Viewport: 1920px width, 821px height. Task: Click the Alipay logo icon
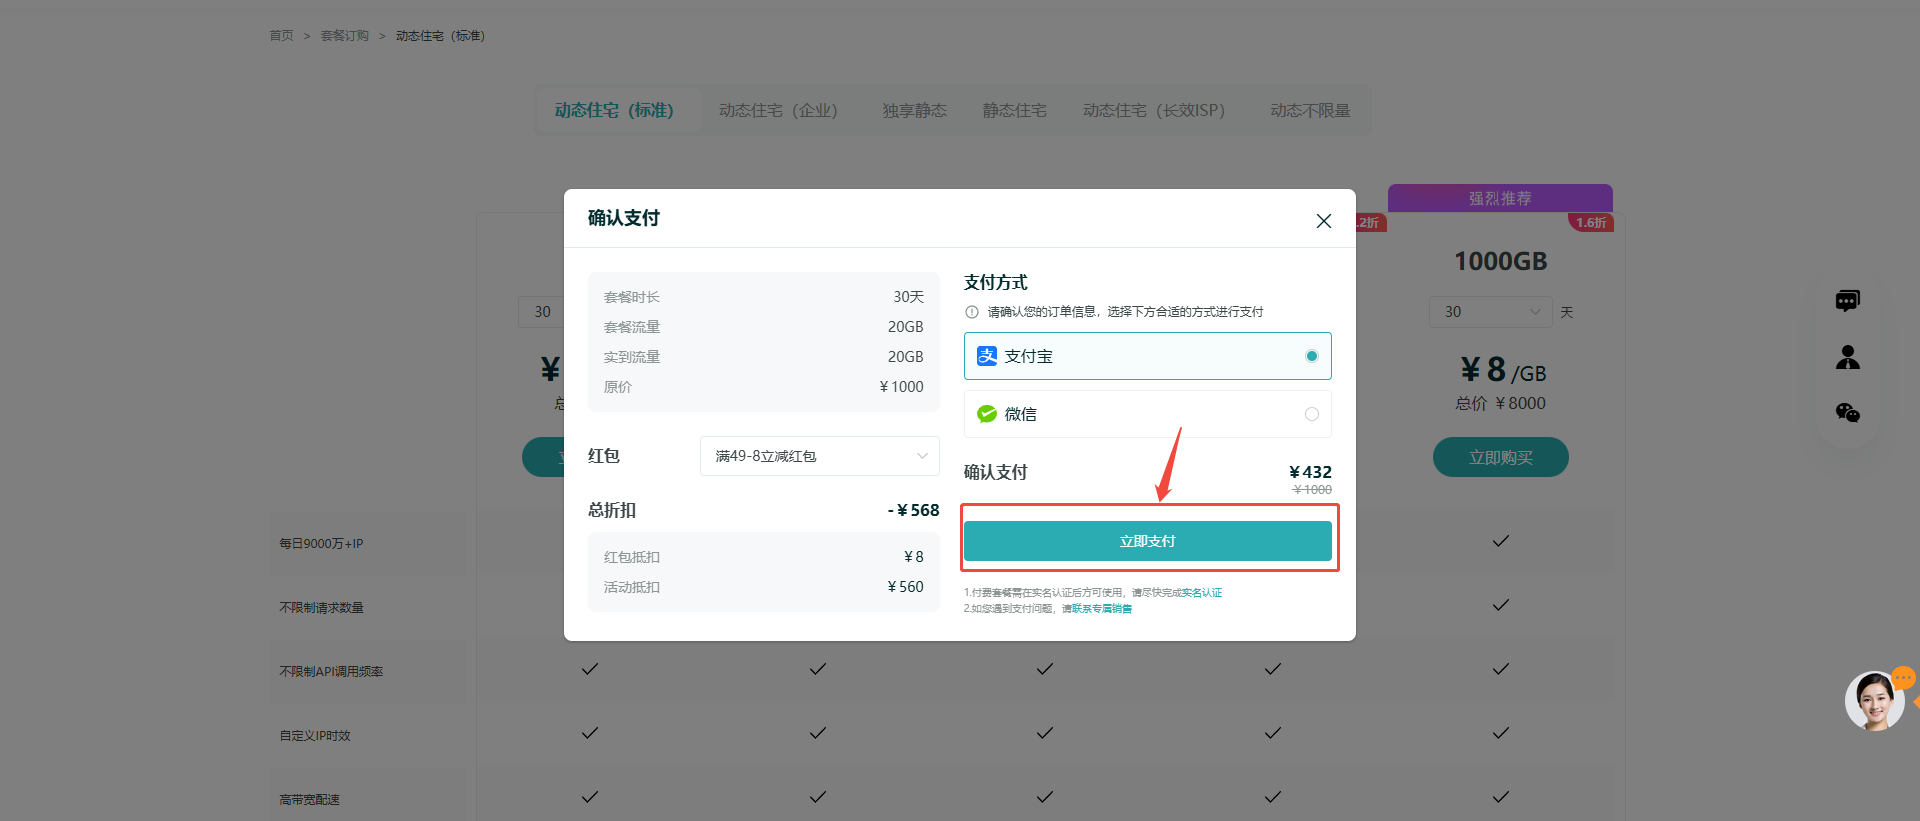pyautogui.click(x=987, y=356)
